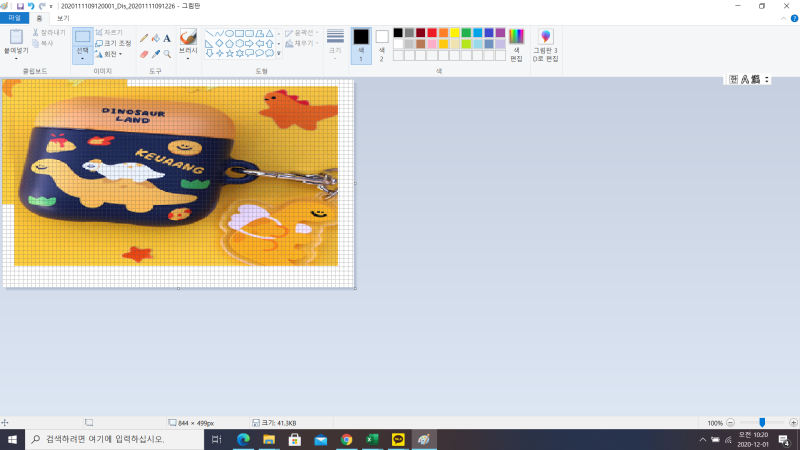Select the Text tool
The width and height of the screenshot is (800, 450).
point(167,38)
